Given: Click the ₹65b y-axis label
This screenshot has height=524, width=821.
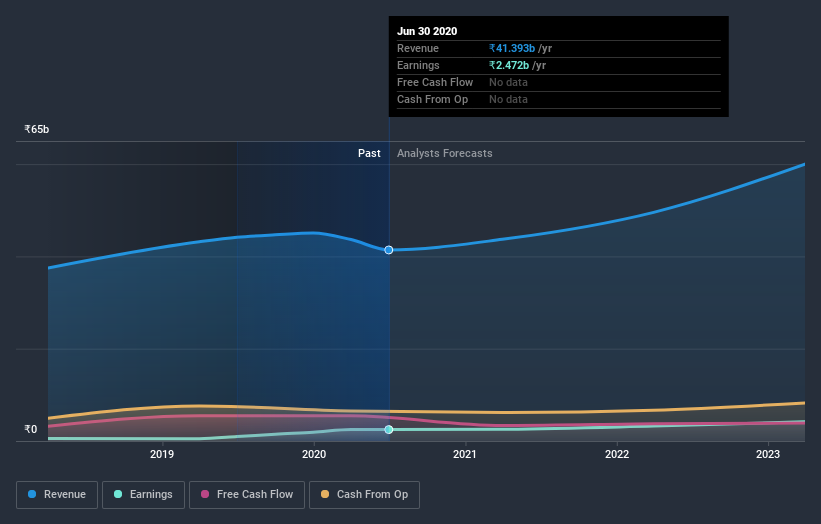Looking at the screenshot, I should 37,129.
